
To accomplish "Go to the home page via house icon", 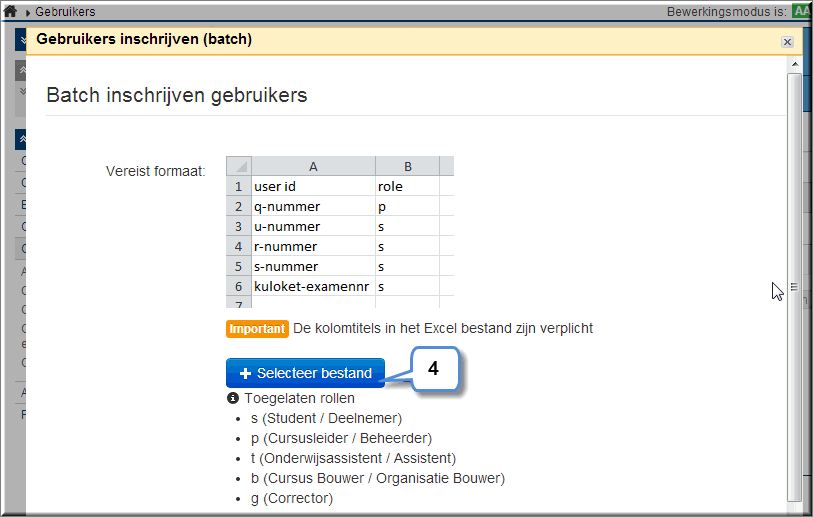I will click(x=10, y=11).
